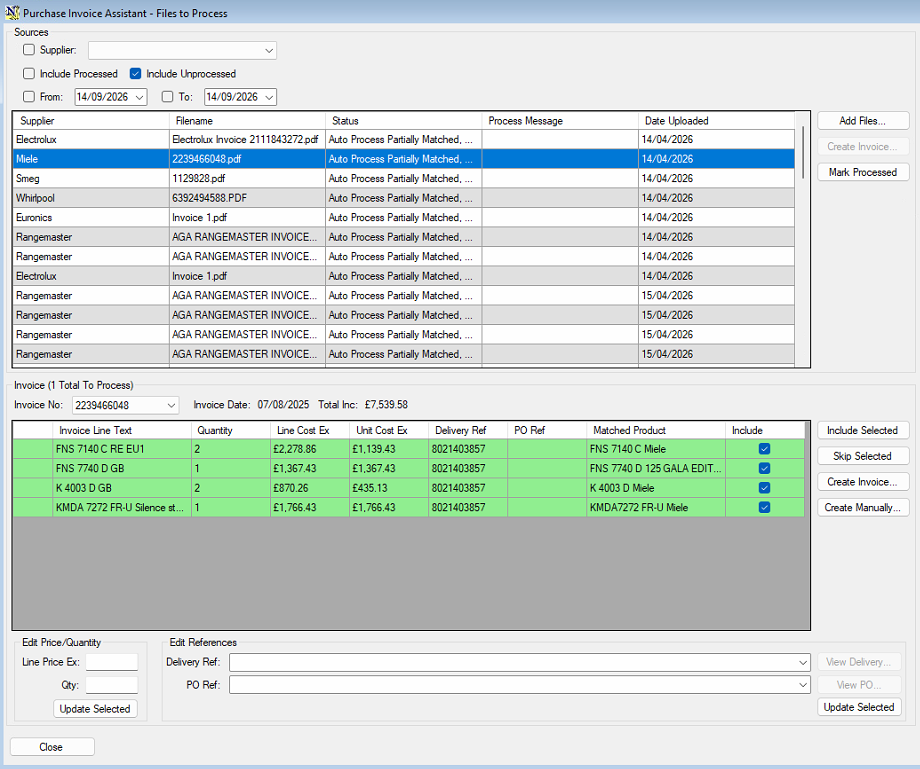Toggle Include for FNS 7140 C line
920x769 pixels.
pyautogui.click(x=764, y=449)
